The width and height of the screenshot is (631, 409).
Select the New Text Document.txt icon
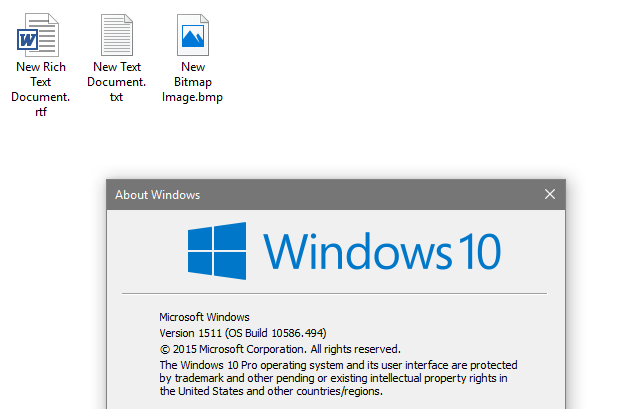pos(117,35)
